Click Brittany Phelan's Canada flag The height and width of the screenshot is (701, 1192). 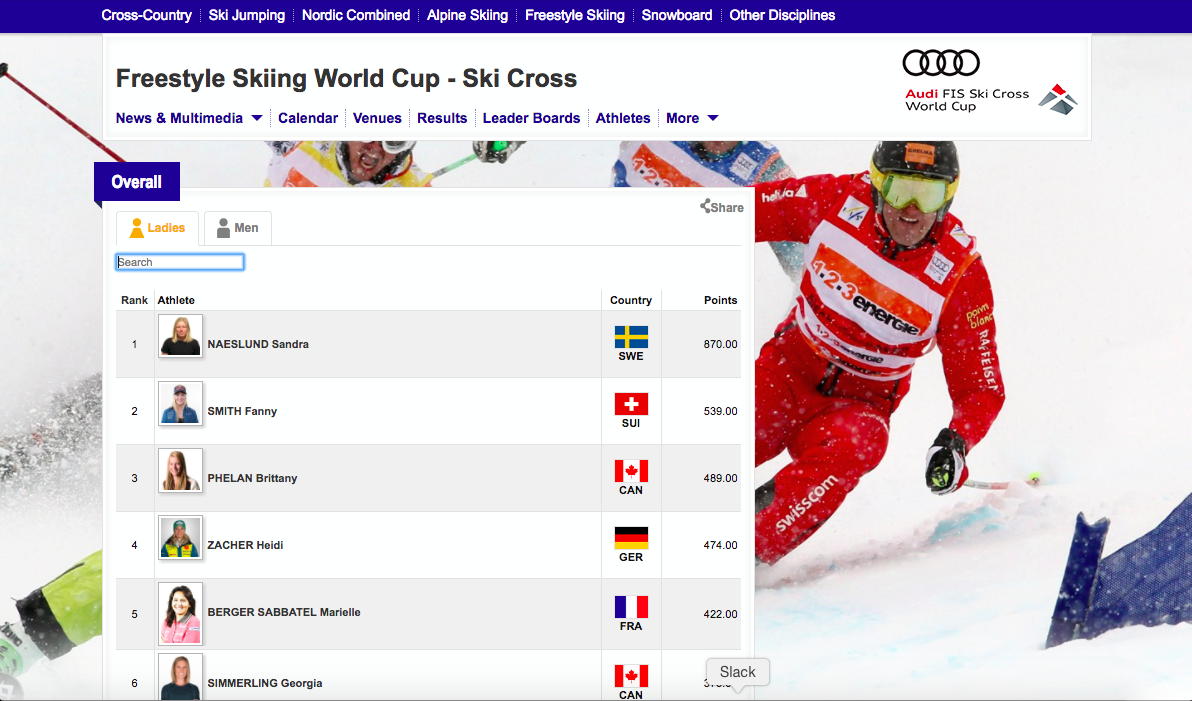631,471
